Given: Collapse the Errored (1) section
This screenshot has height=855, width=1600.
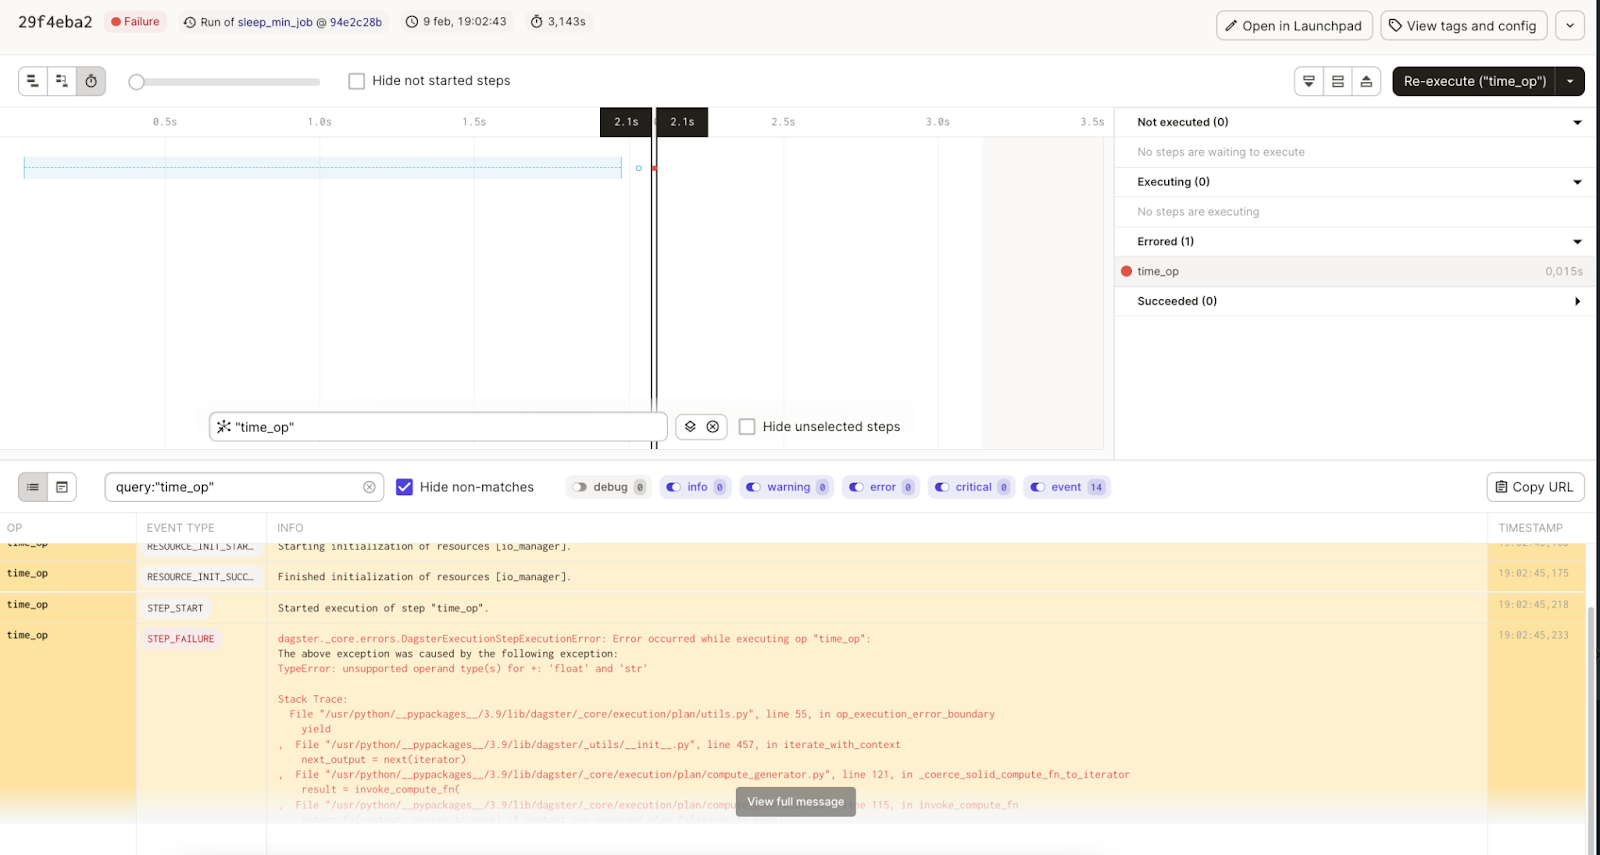Looking at the screenshot, I should (1577, 242).
